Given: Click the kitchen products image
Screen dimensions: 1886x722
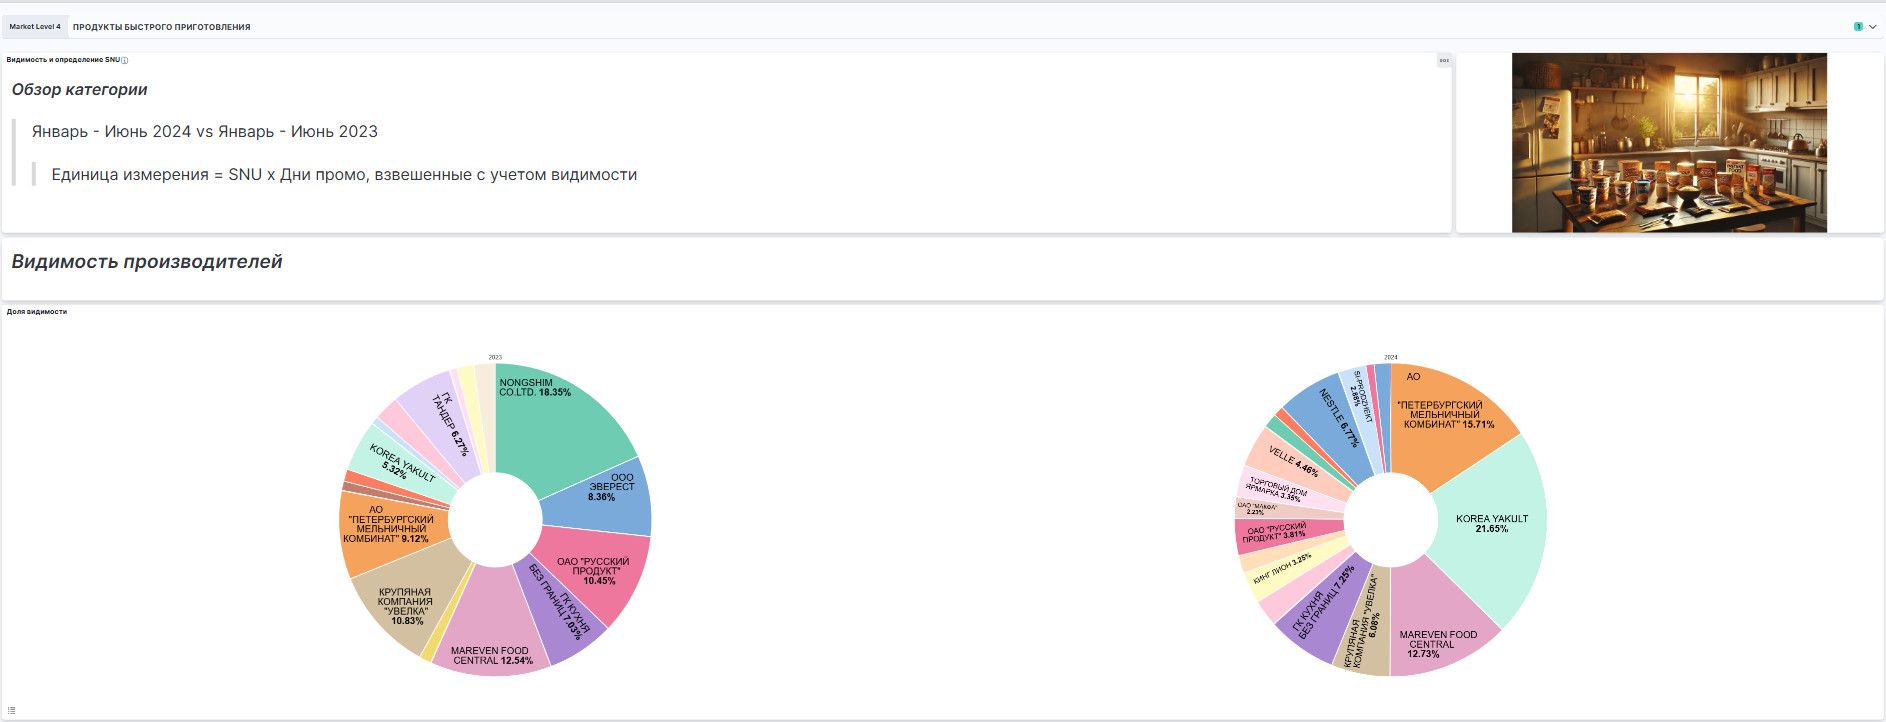Looking at the screenshot, I should pyautogui.click(x=1669, y=143).
